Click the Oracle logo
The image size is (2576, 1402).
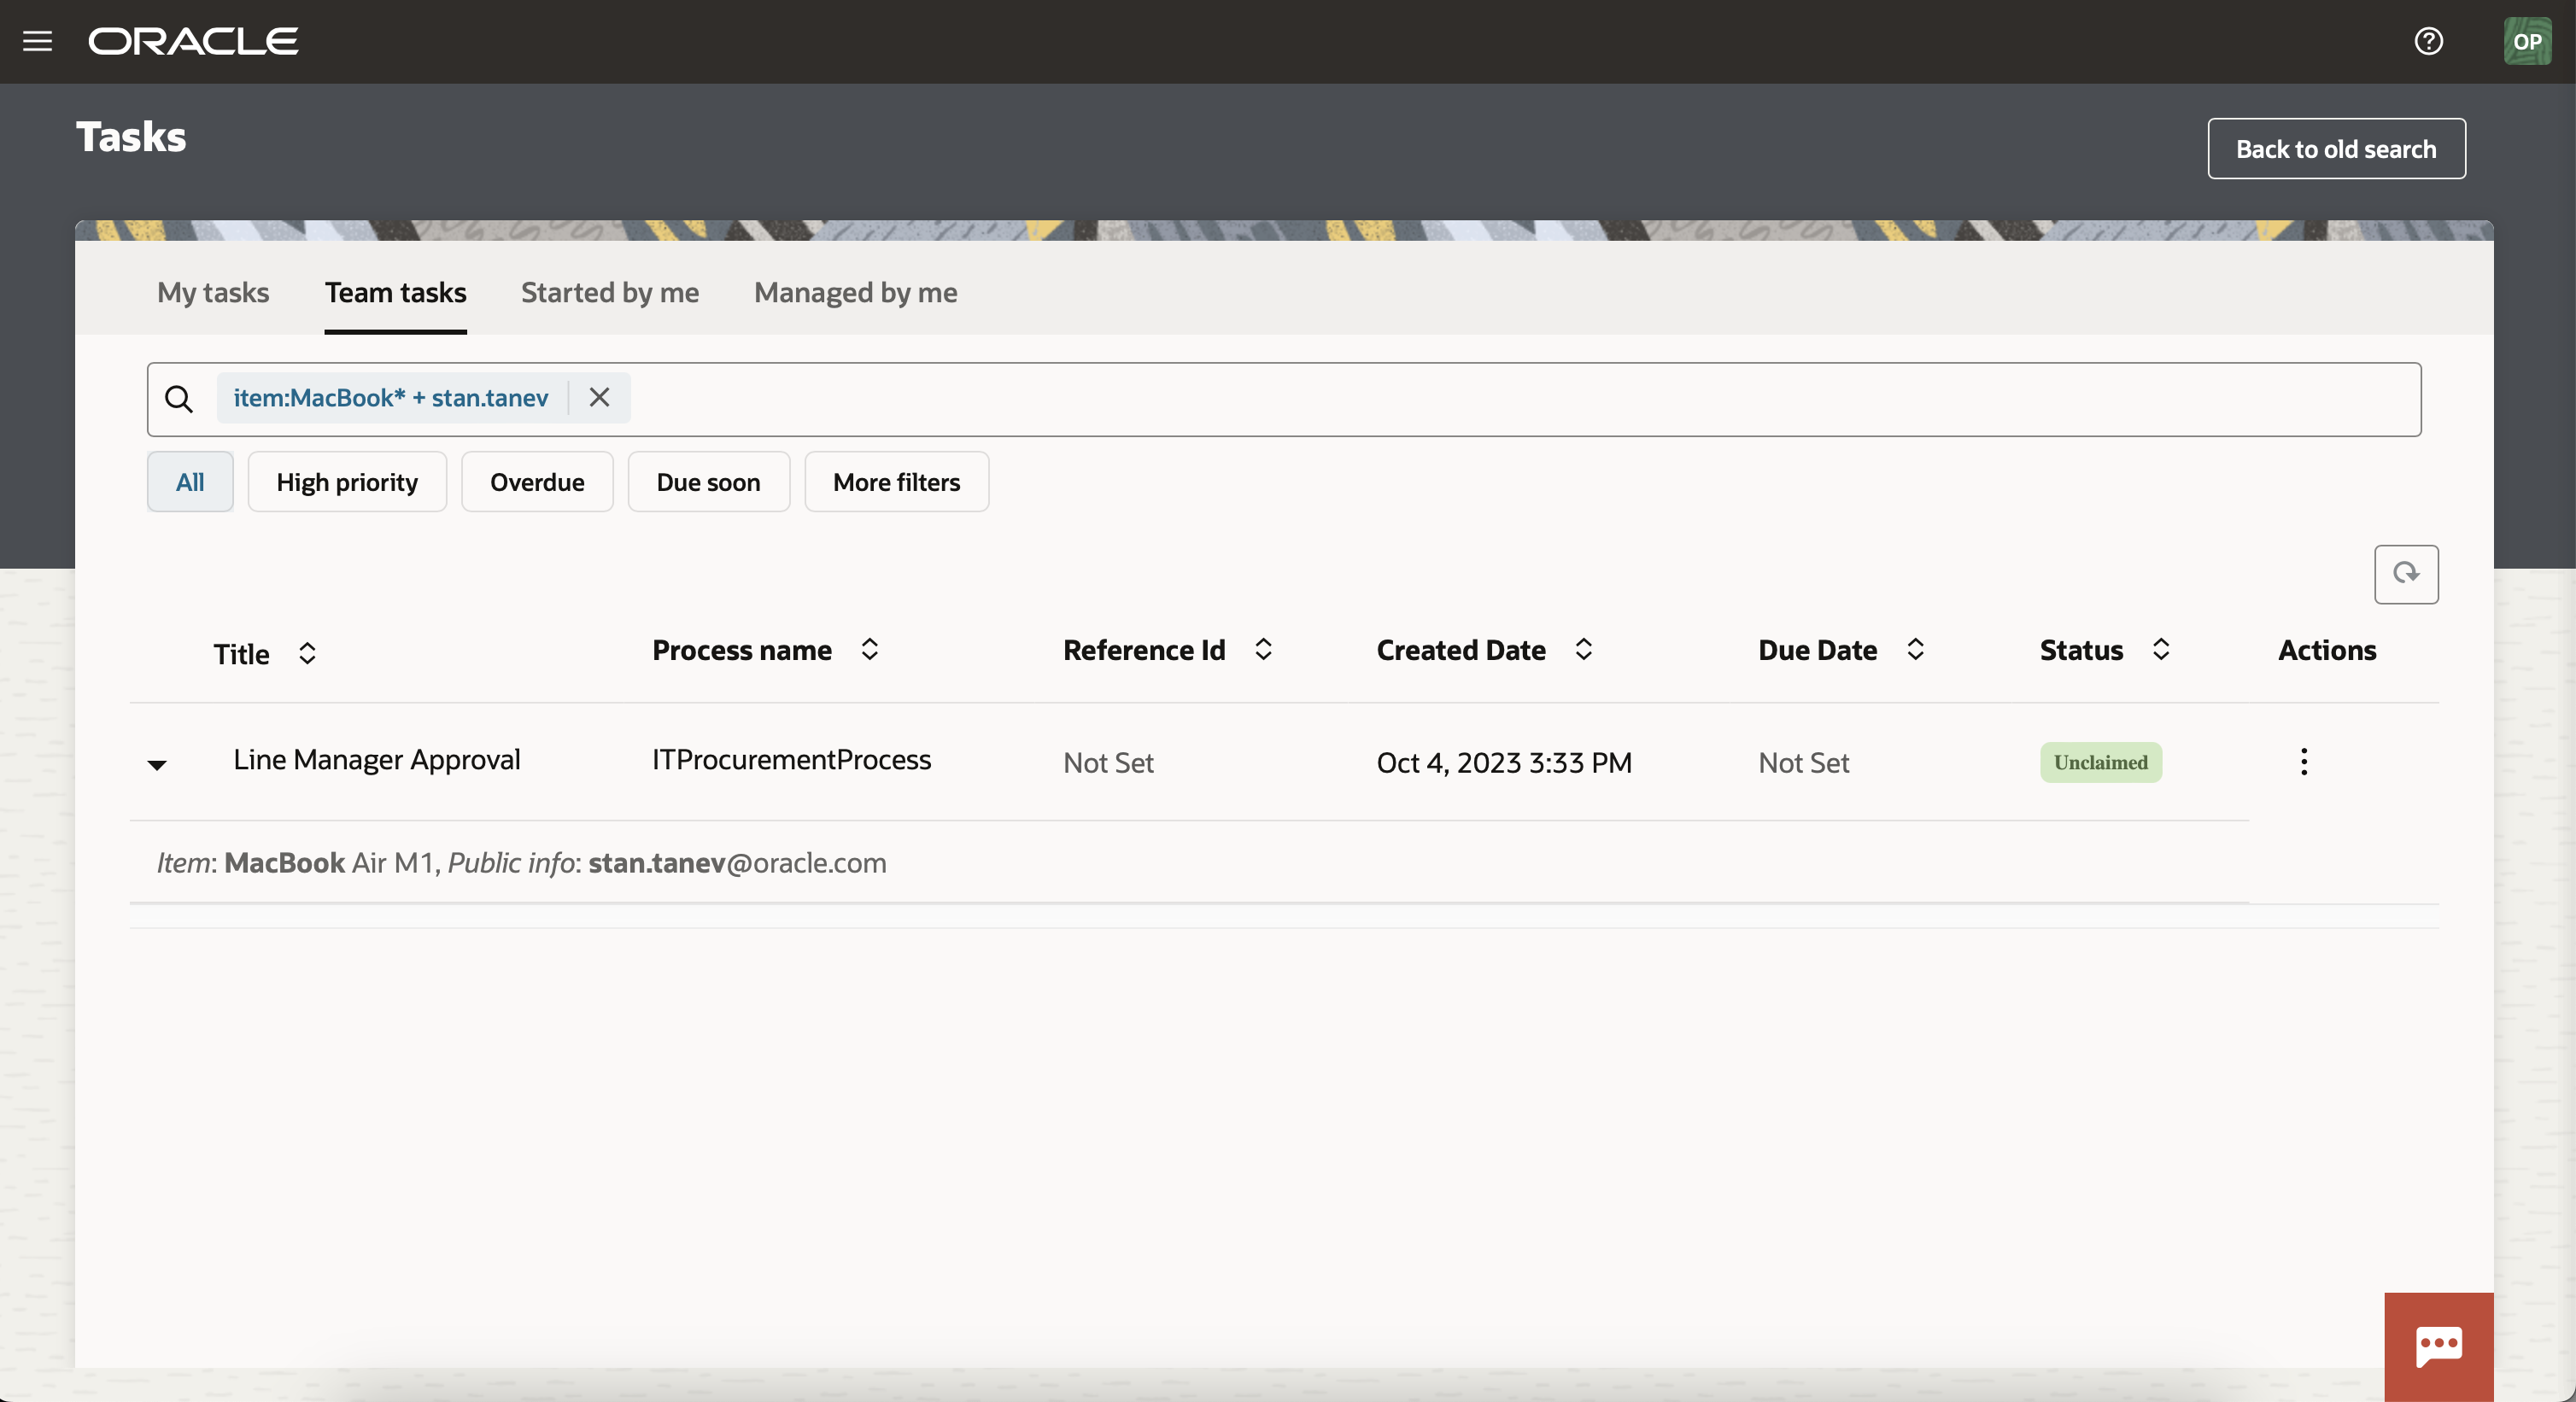193,41
